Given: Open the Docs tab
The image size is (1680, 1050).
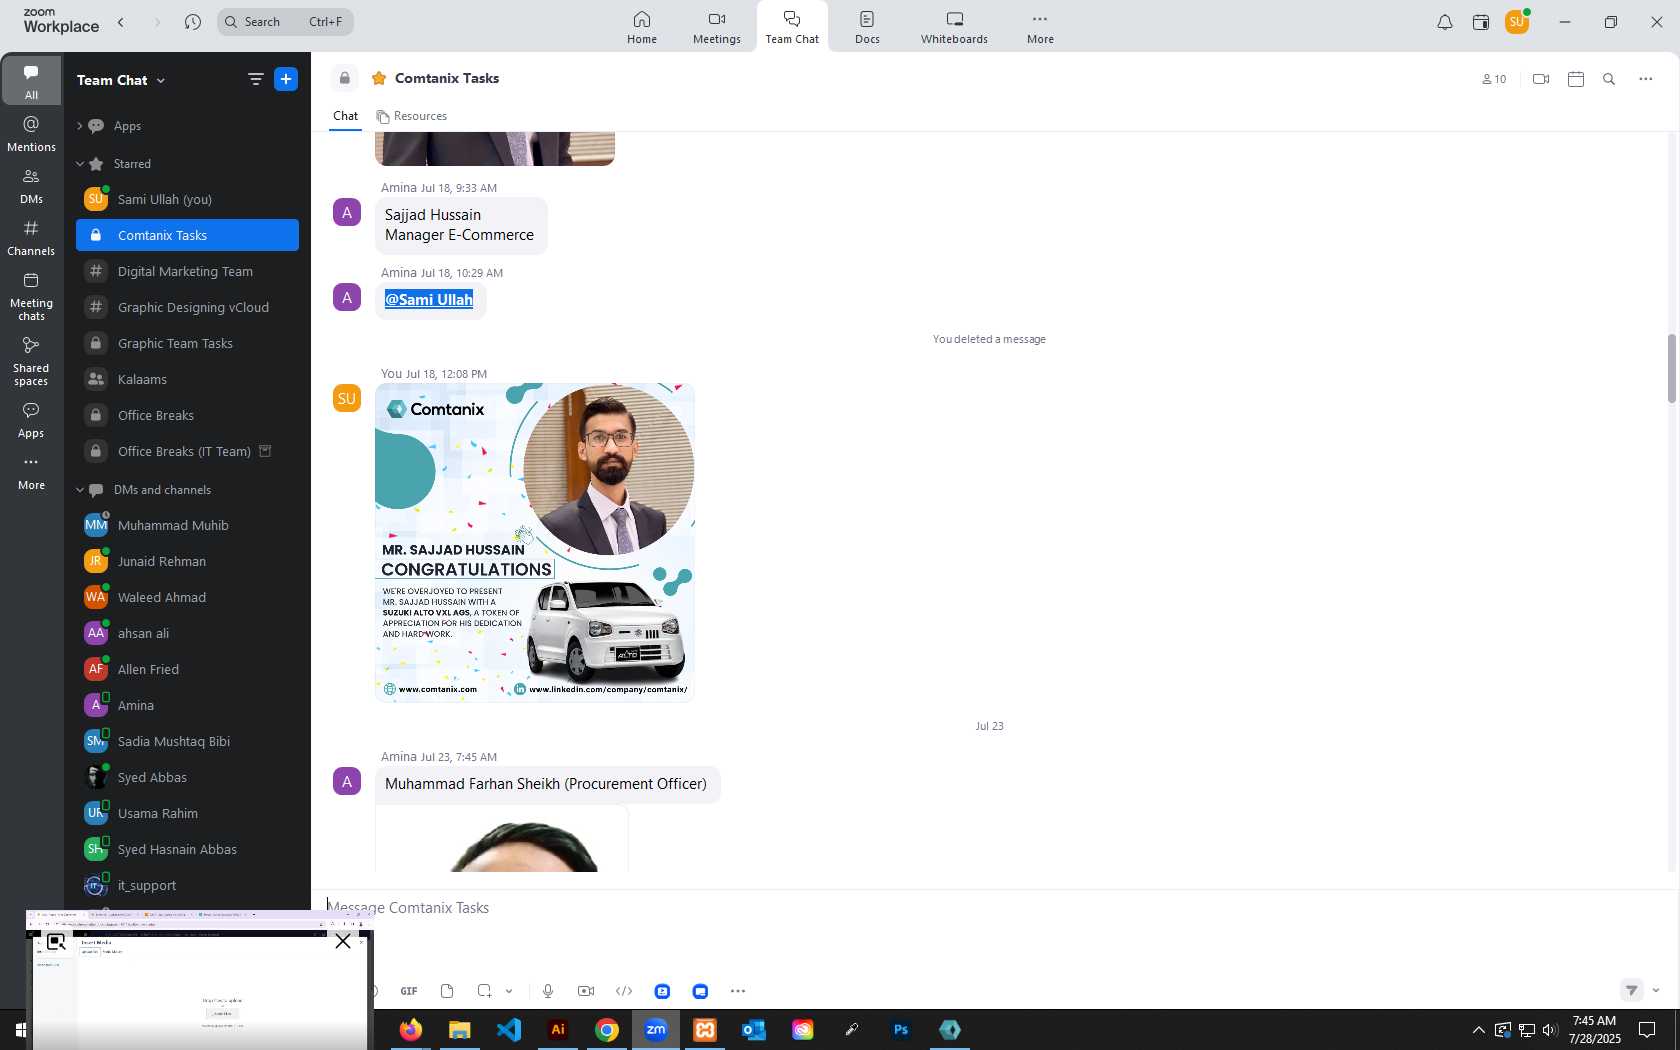Looking at the screenshot, I should (x=867, y=27).
